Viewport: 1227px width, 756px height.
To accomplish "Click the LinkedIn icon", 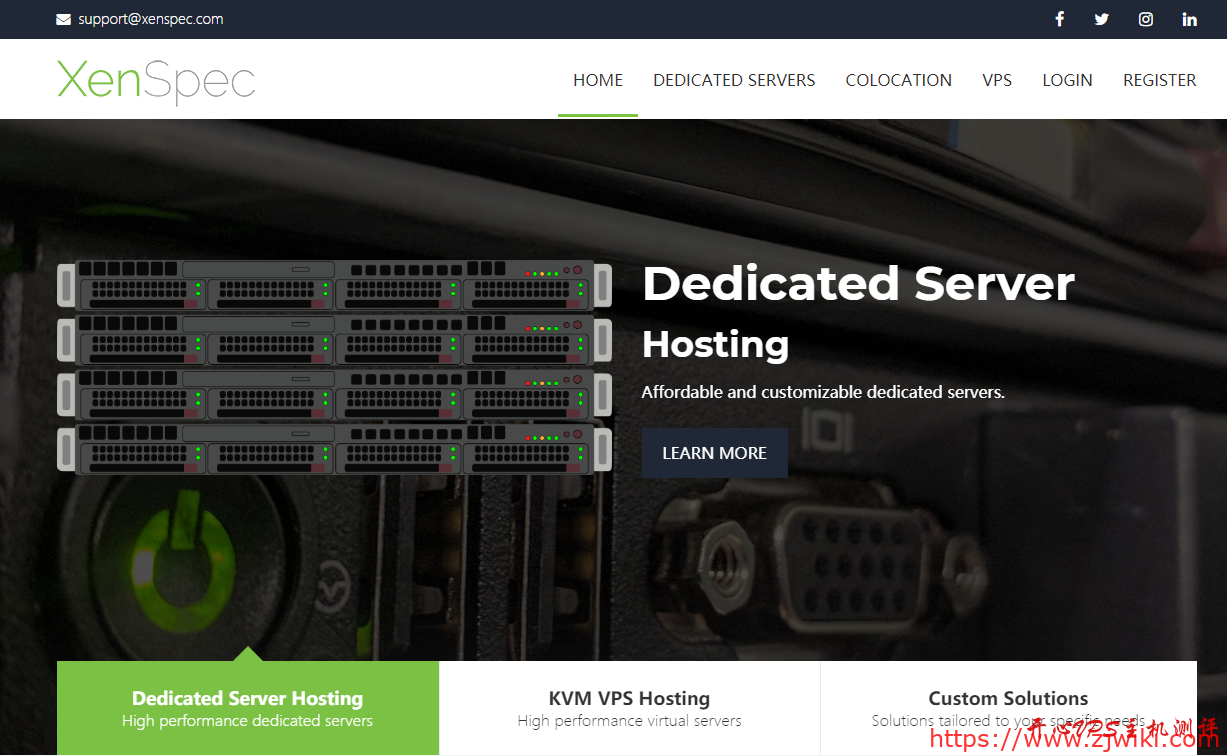I will pos(1189,19).
